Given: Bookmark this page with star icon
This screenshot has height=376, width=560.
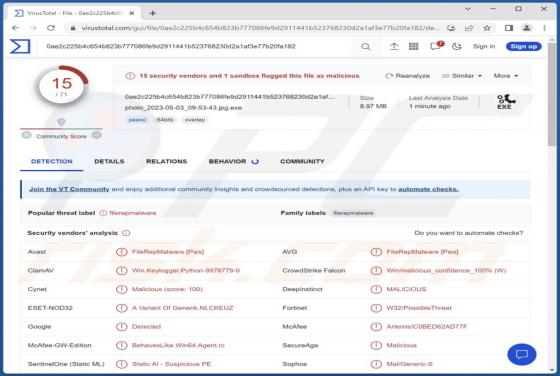Looking at the screenshot, I should pyautogui.click(x=486, y=28).
